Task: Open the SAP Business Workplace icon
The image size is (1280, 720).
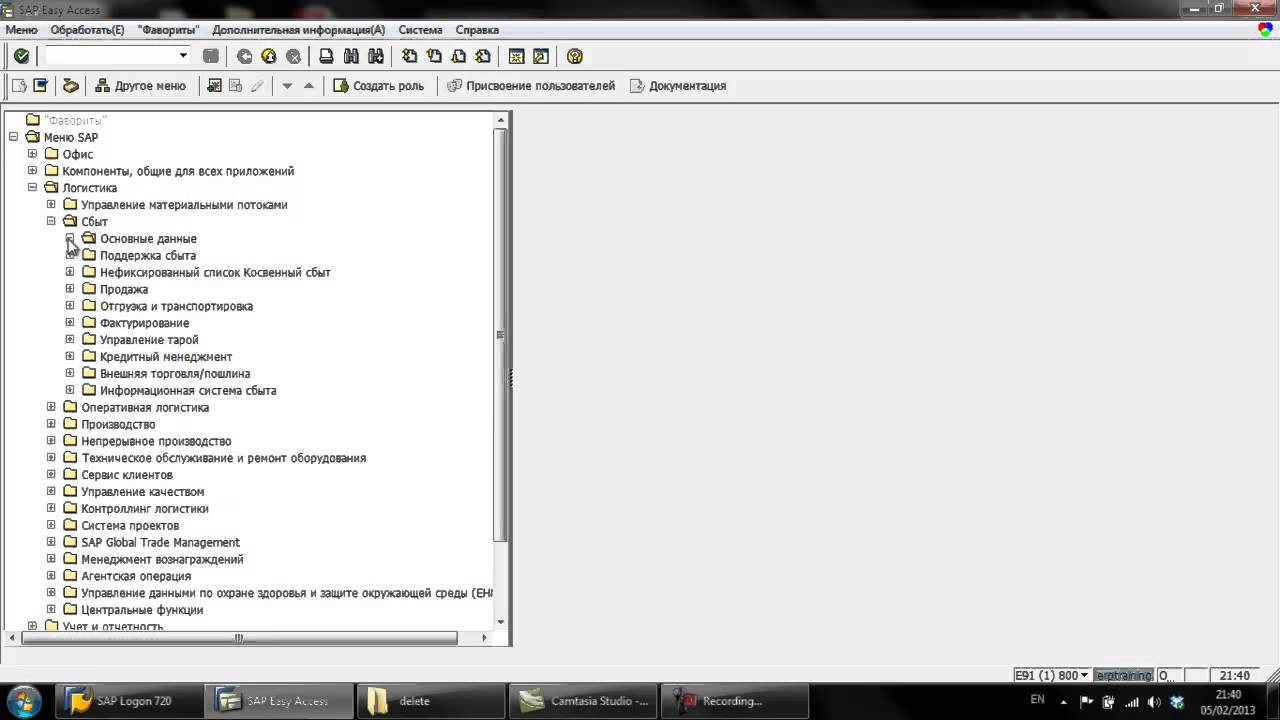Action: [x=71, y=86]
